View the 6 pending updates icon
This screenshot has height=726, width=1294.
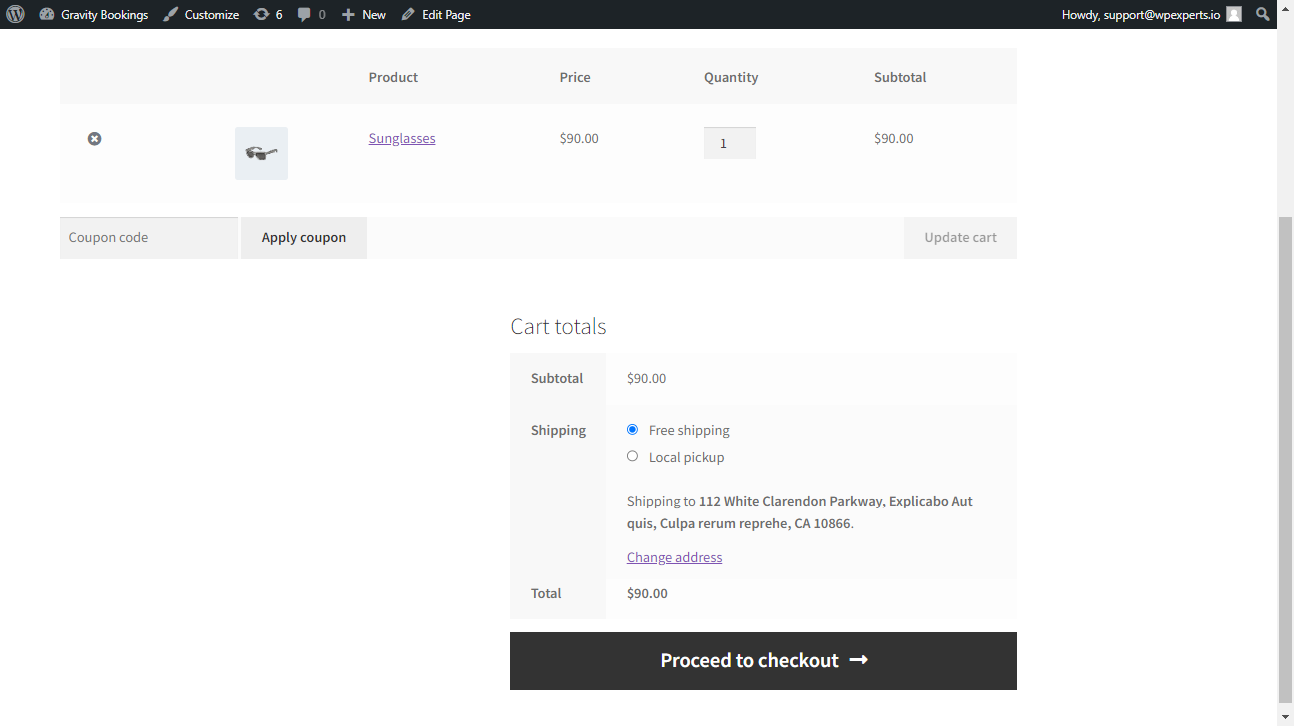[262, 14]
